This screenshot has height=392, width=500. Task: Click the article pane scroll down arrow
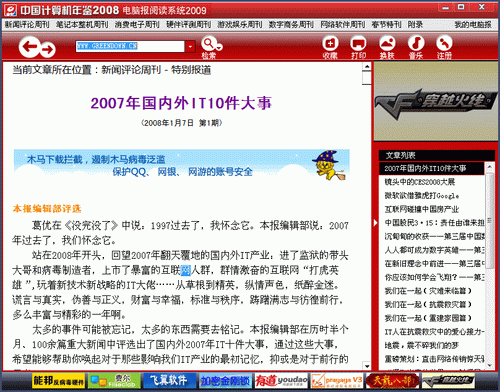(367, 366)
